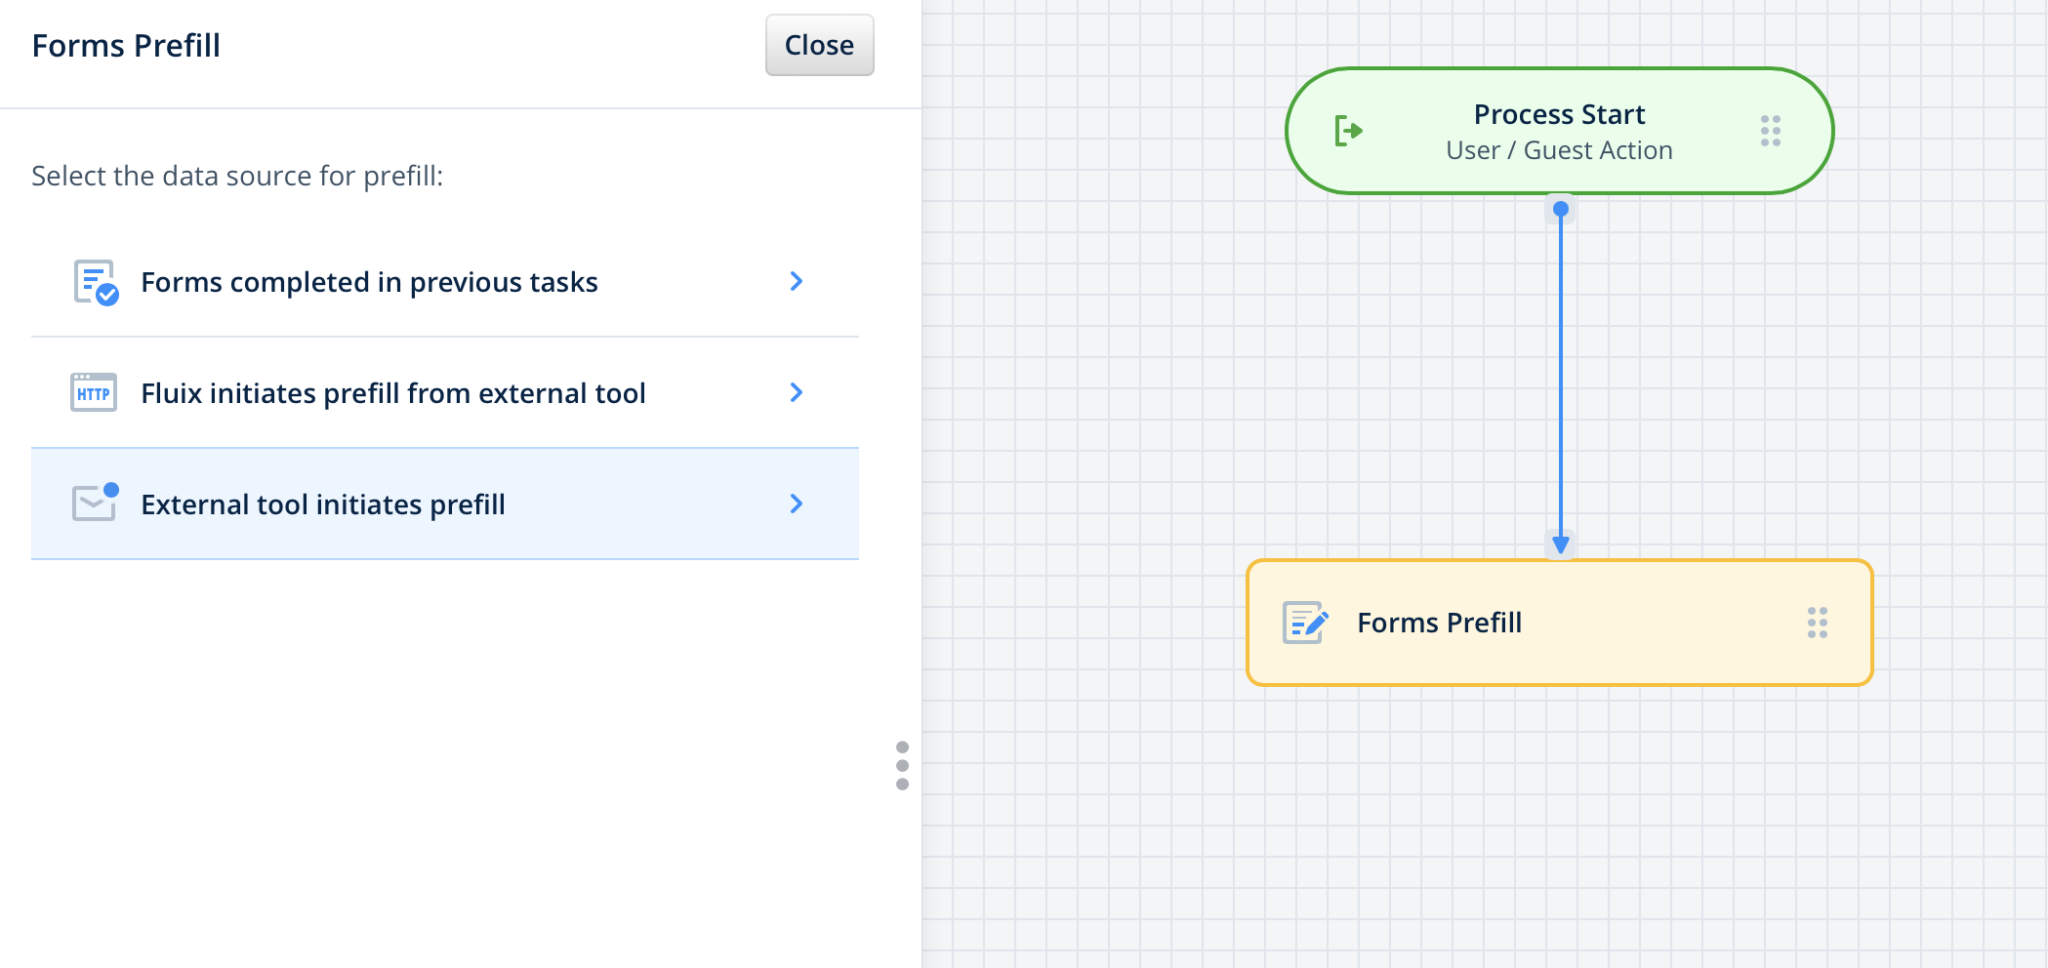The width and height of the screenshot is (2048, 968).
Task: Click the blue connector dot below Process Start
Action: (x=1560, y=208)
